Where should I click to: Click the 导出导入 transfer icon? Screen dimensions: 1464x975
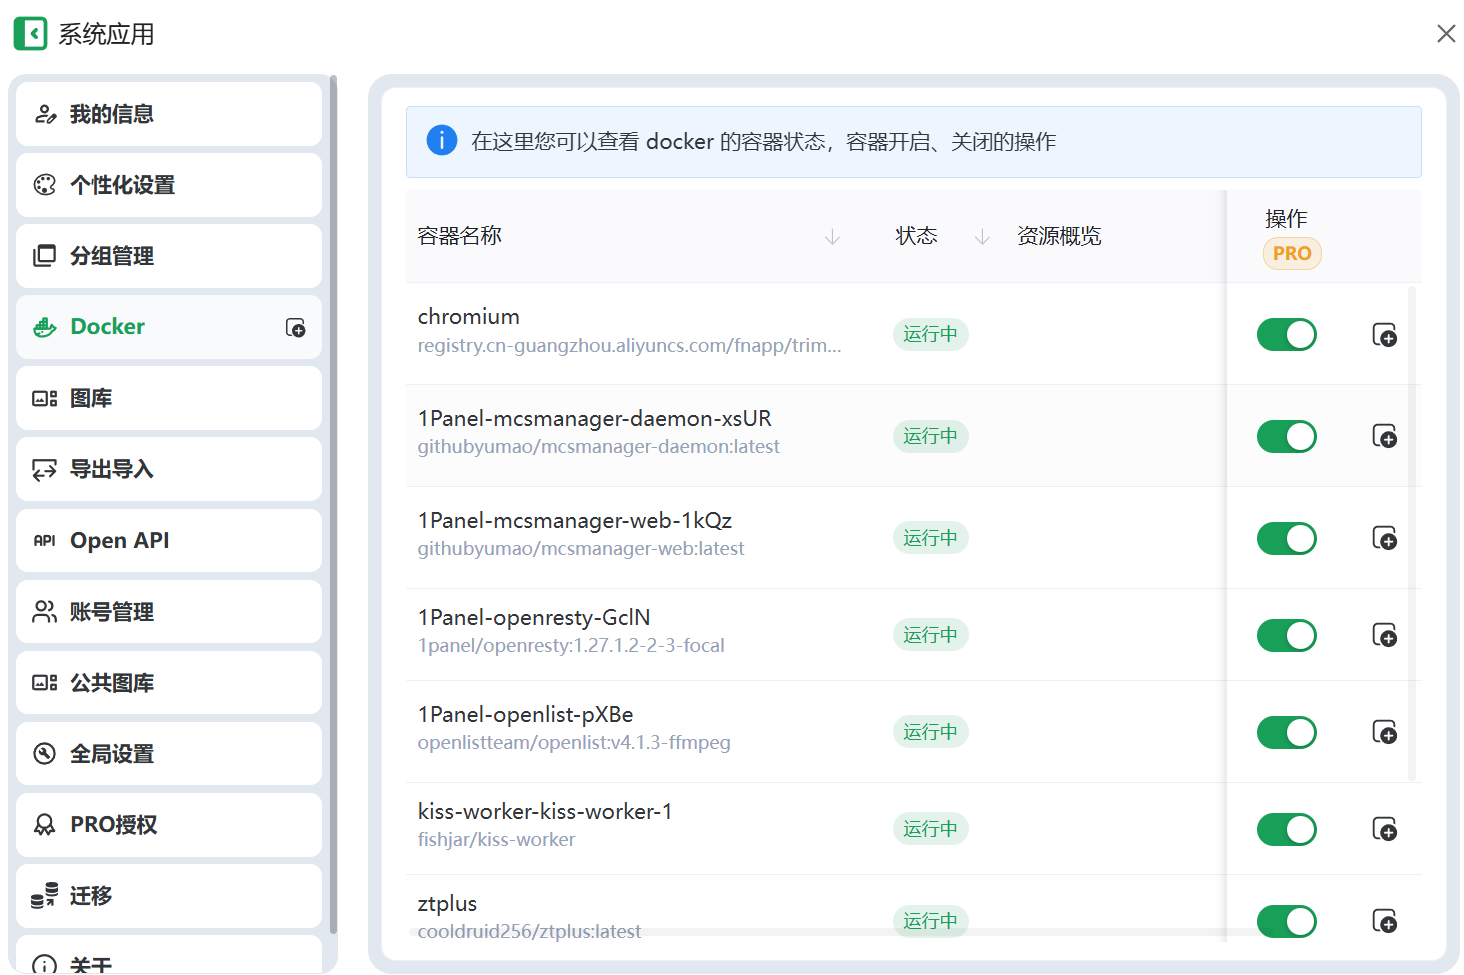(x=45, y=469)
